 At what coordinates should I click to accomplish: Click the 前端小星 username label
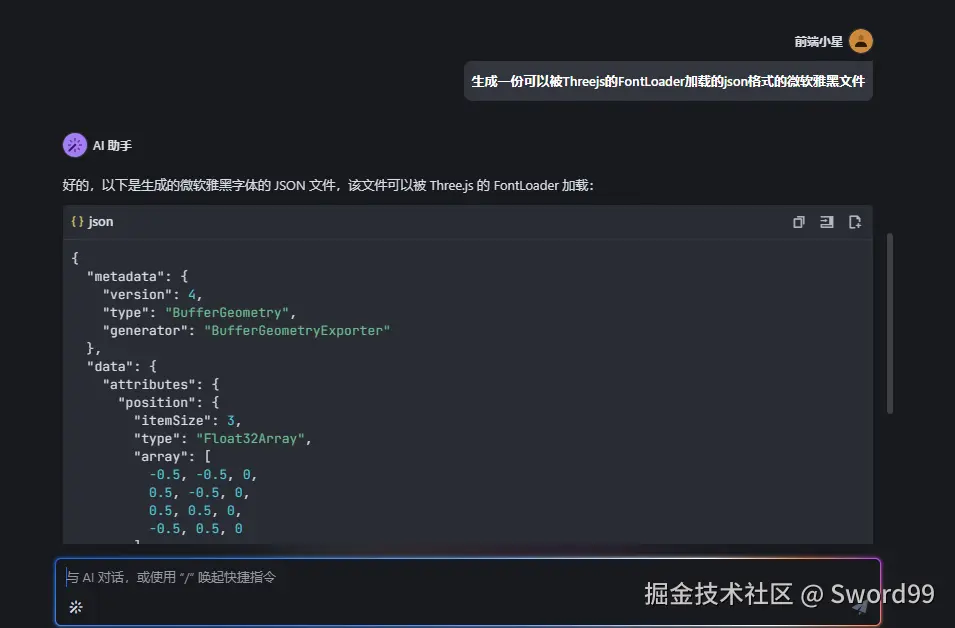[x=819, y=41]
